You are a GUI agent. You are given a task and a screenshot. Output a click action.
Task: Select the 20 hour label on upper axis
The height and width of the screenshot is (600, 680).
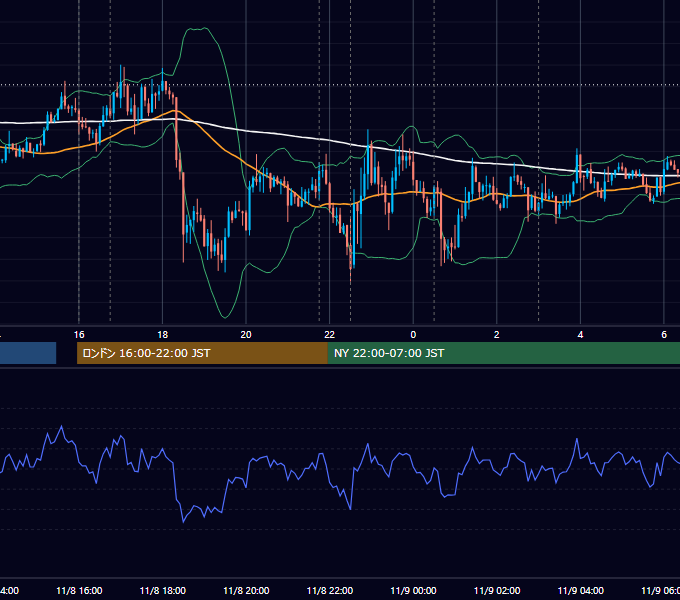(x=246, y=335)
